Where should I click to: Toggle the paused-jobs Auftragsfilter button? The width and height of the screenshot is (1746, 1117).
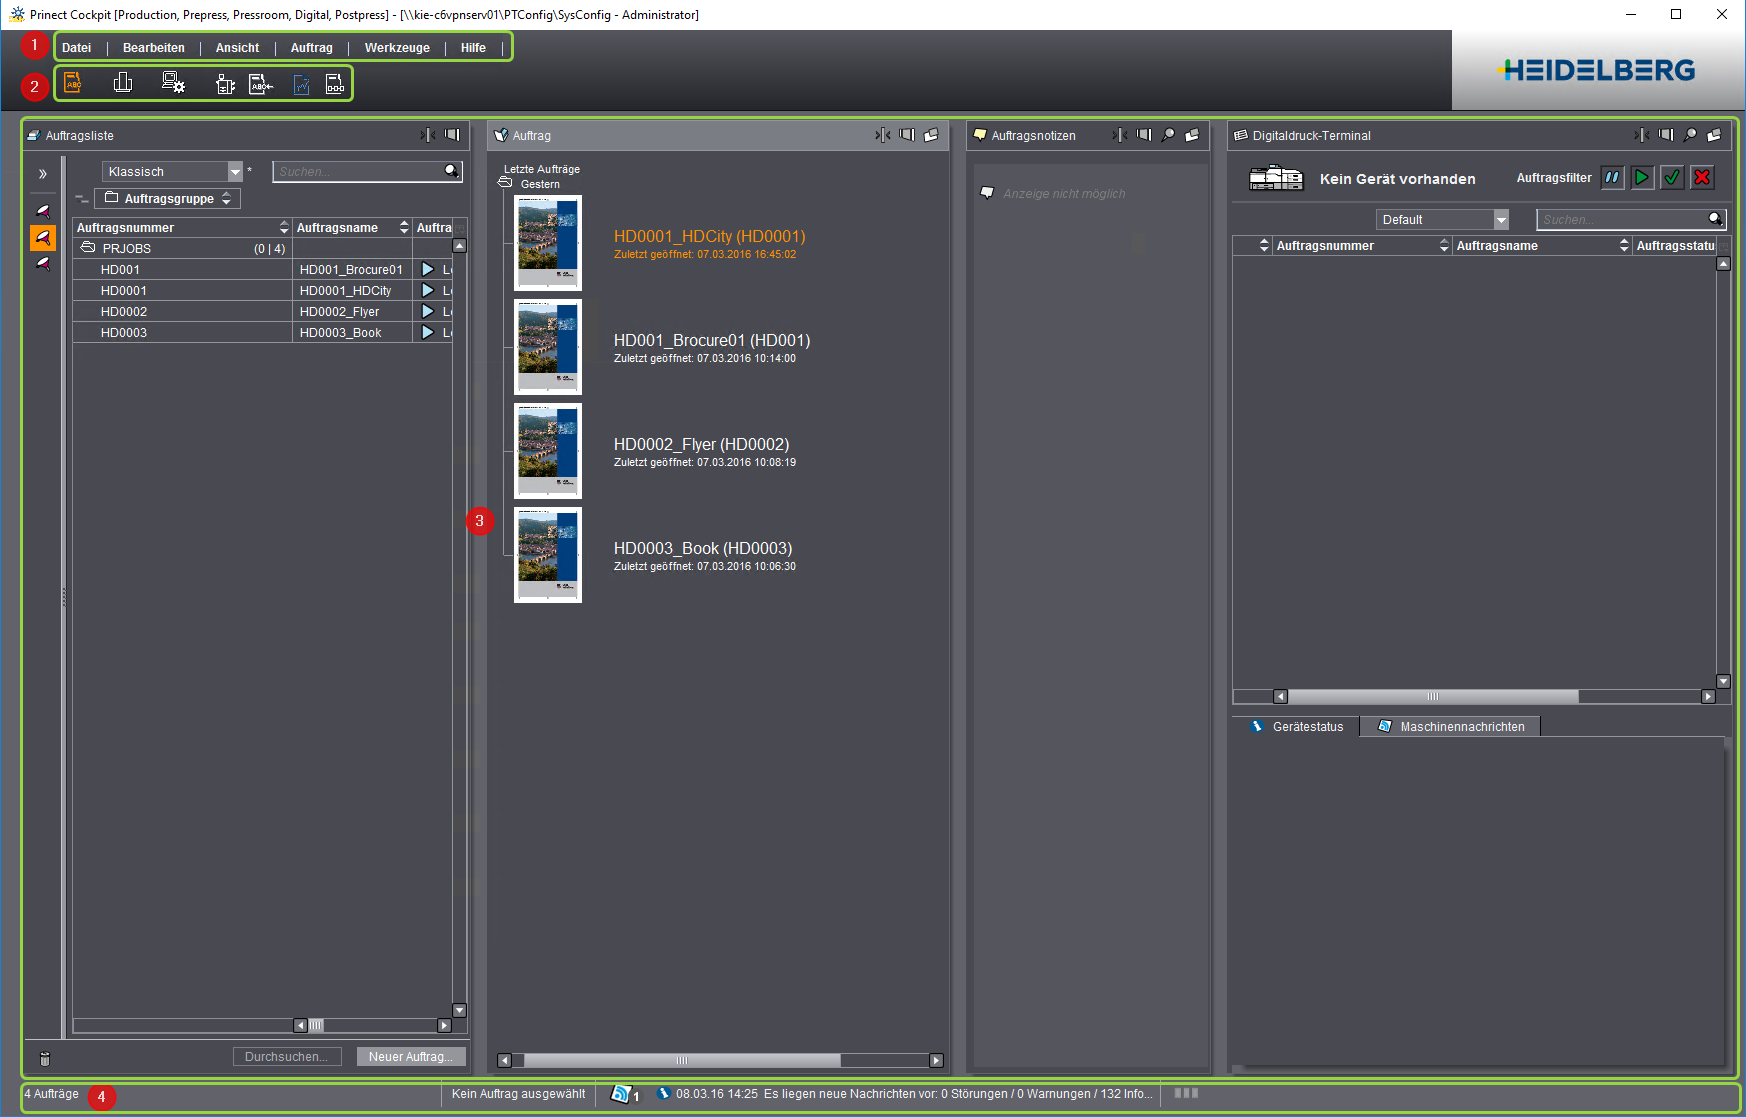tap(1612, 177)
